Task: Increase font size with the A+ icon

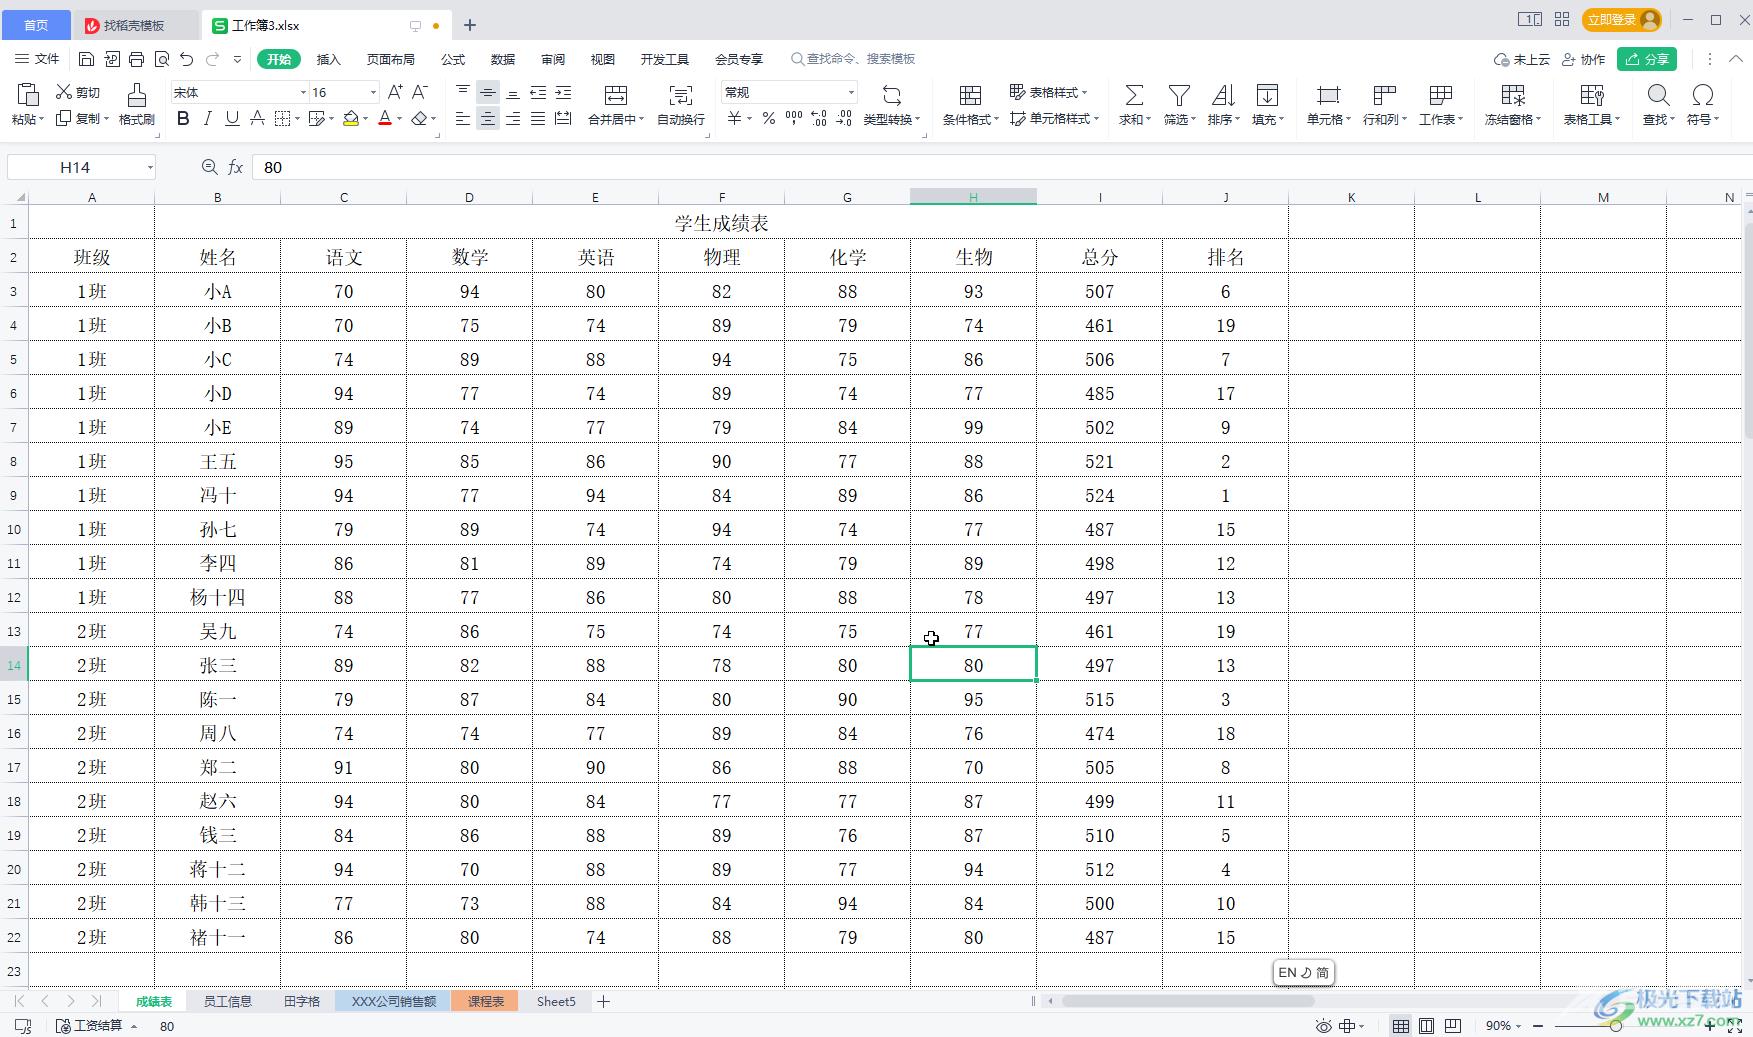Action: tap(395, 92)
